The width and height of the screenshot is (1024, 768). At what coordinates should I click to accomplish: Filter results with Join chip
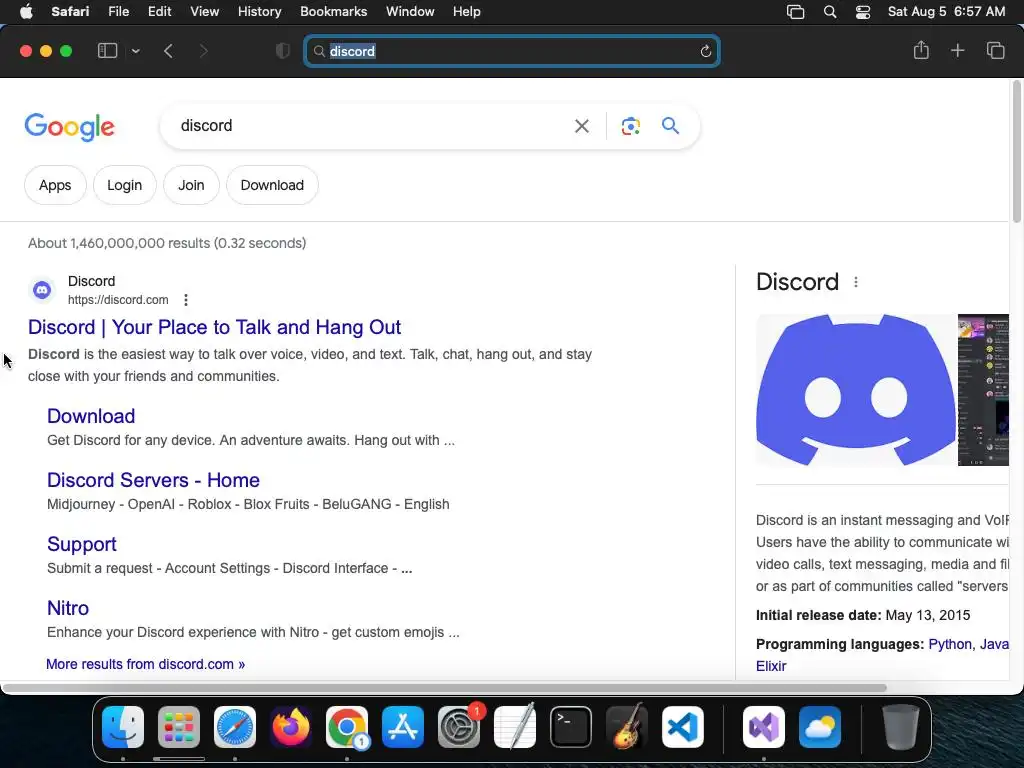[191, 185]
